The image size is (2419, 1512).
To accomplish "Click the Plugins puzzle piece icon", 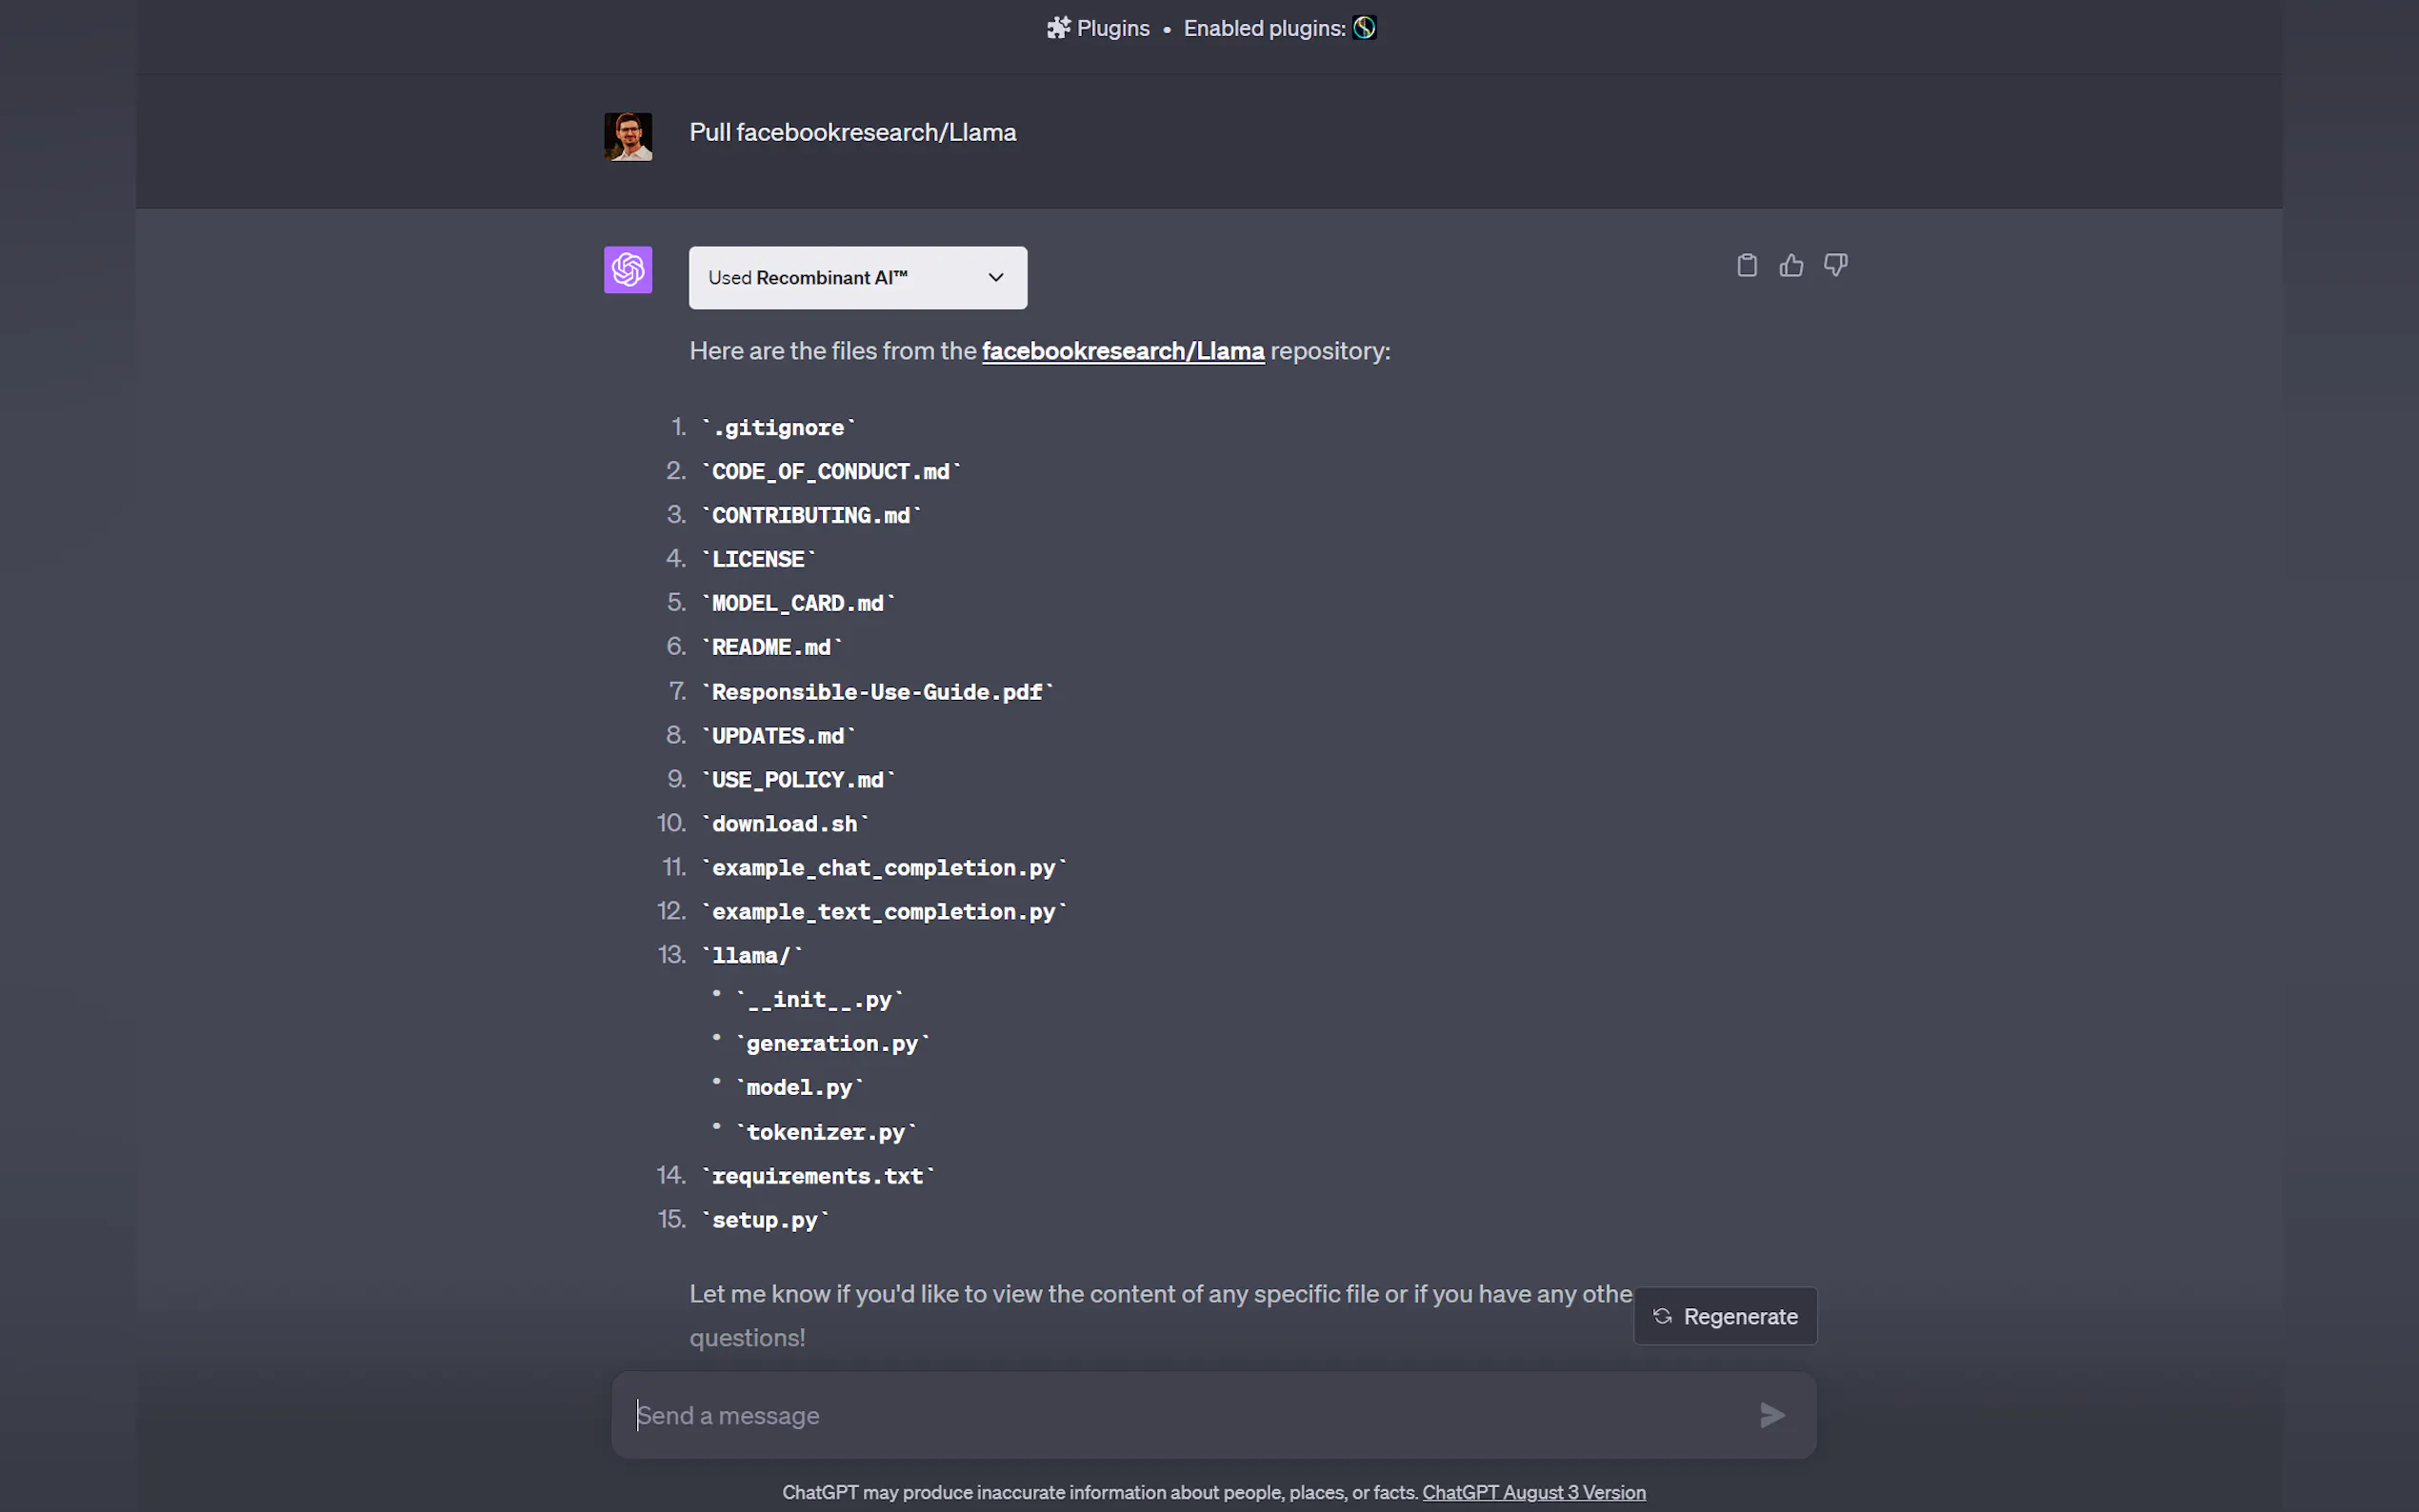I will pos(1058,28).
